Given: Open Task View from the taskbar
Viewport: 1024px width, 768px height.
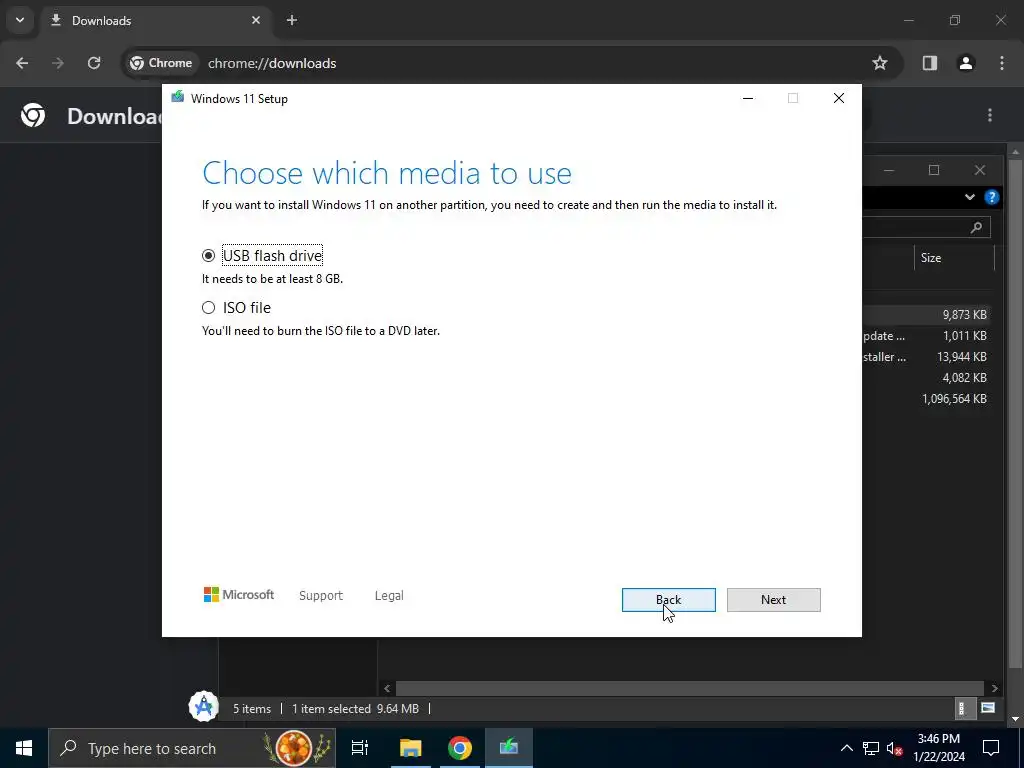Looking at the screenshot, I should pos(360,748).
